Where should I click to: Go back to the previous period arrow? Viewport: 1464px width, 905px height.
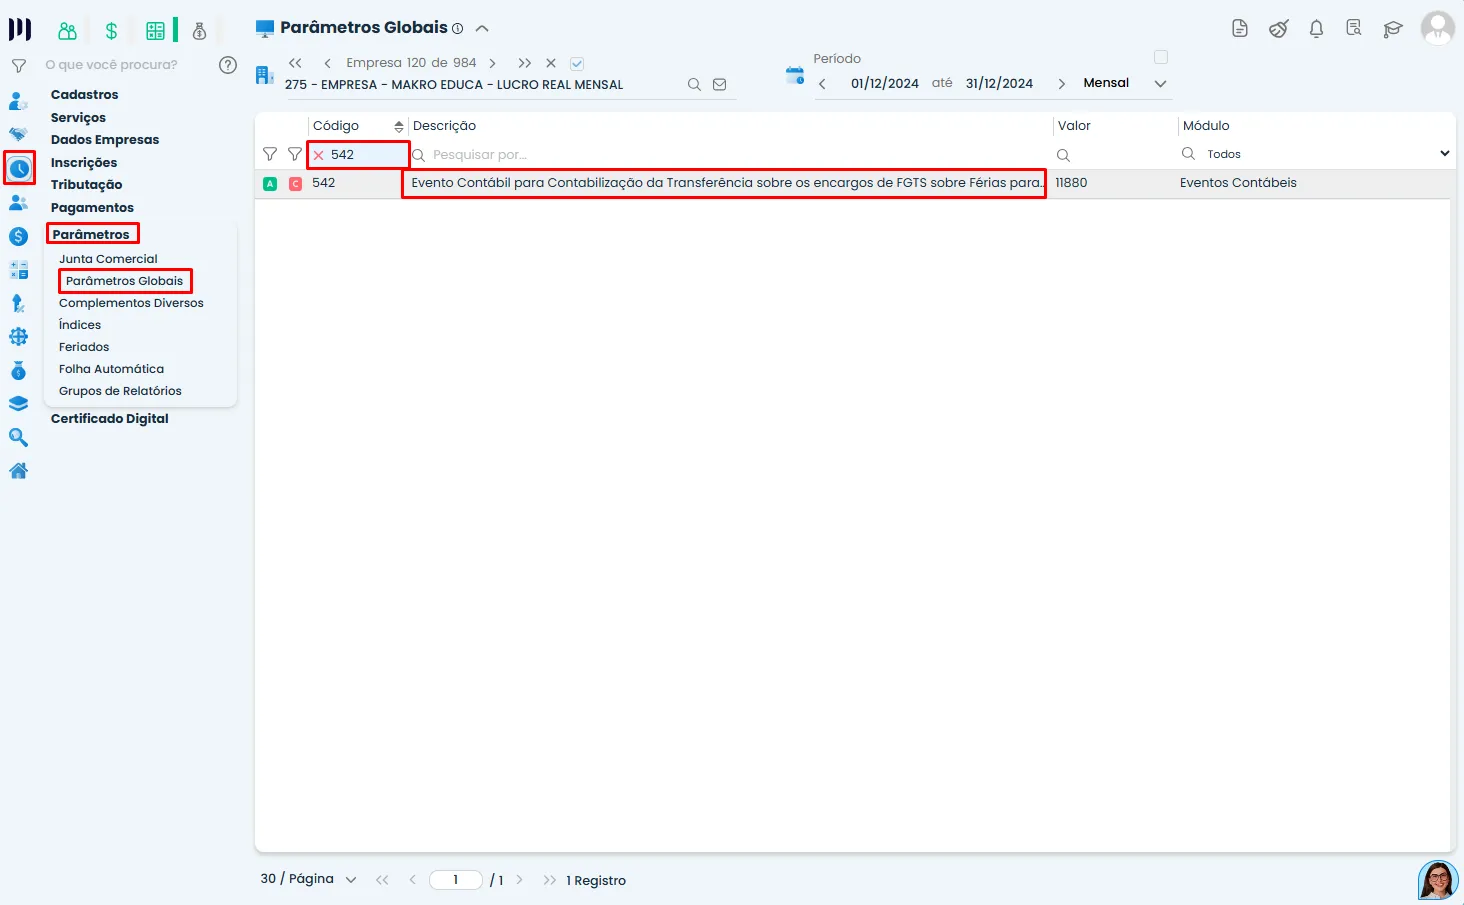tap(822, 84)
